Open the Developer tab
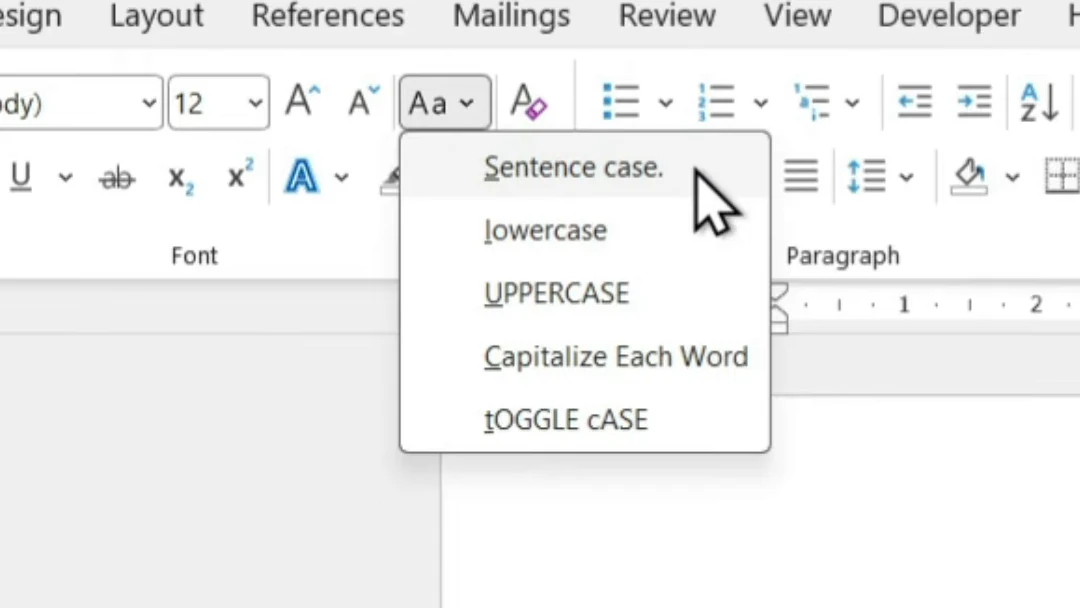 click(949, 17)
